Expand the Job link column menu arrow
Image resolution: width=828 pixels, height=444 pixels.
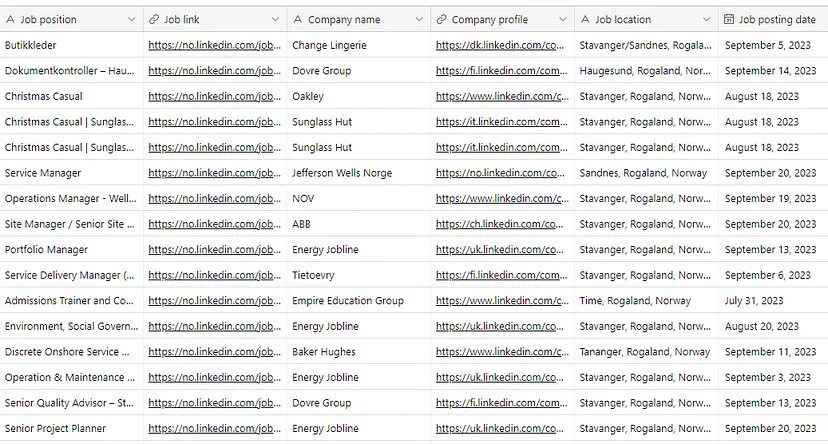[276, 19]
